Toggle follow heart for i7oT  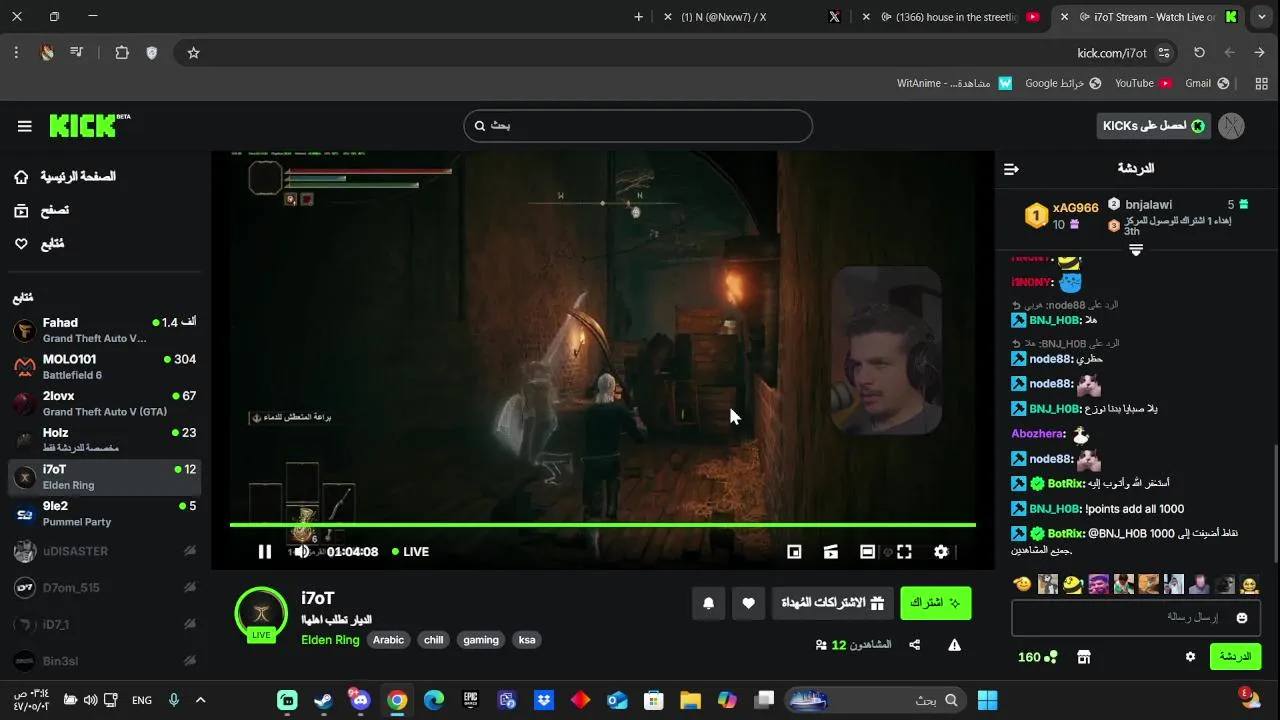[x=748, y=603]
